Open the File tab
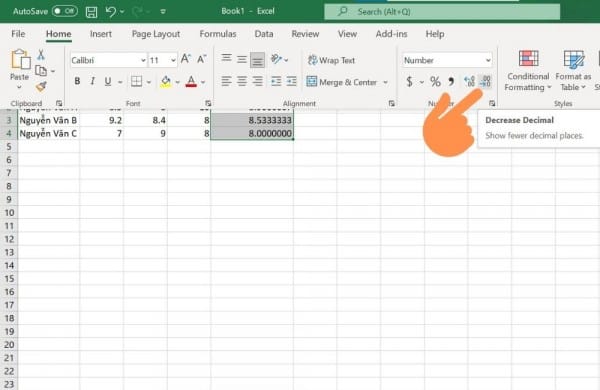This screenshot has height=390, width=600. click(18, 34)
